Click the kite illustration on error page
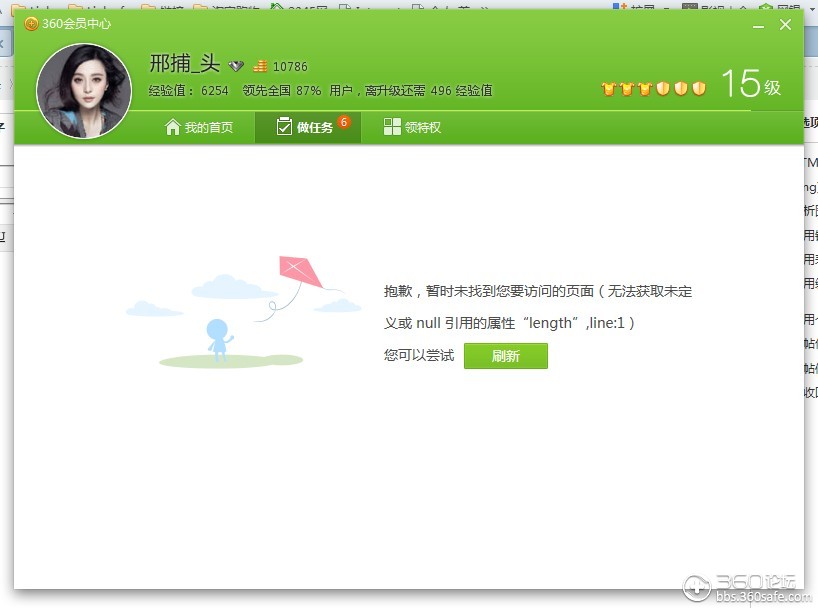818x608 pixels. (301, 272)
